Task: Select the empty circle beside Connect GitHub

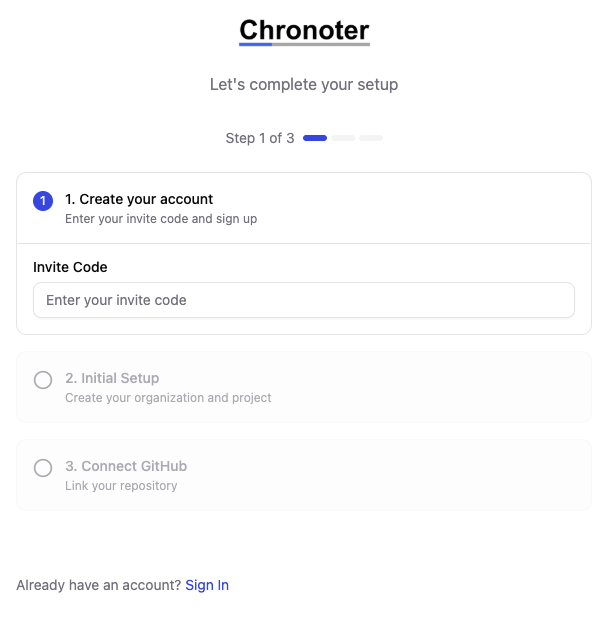Action: pyautogui.click(x=43, y=468)
